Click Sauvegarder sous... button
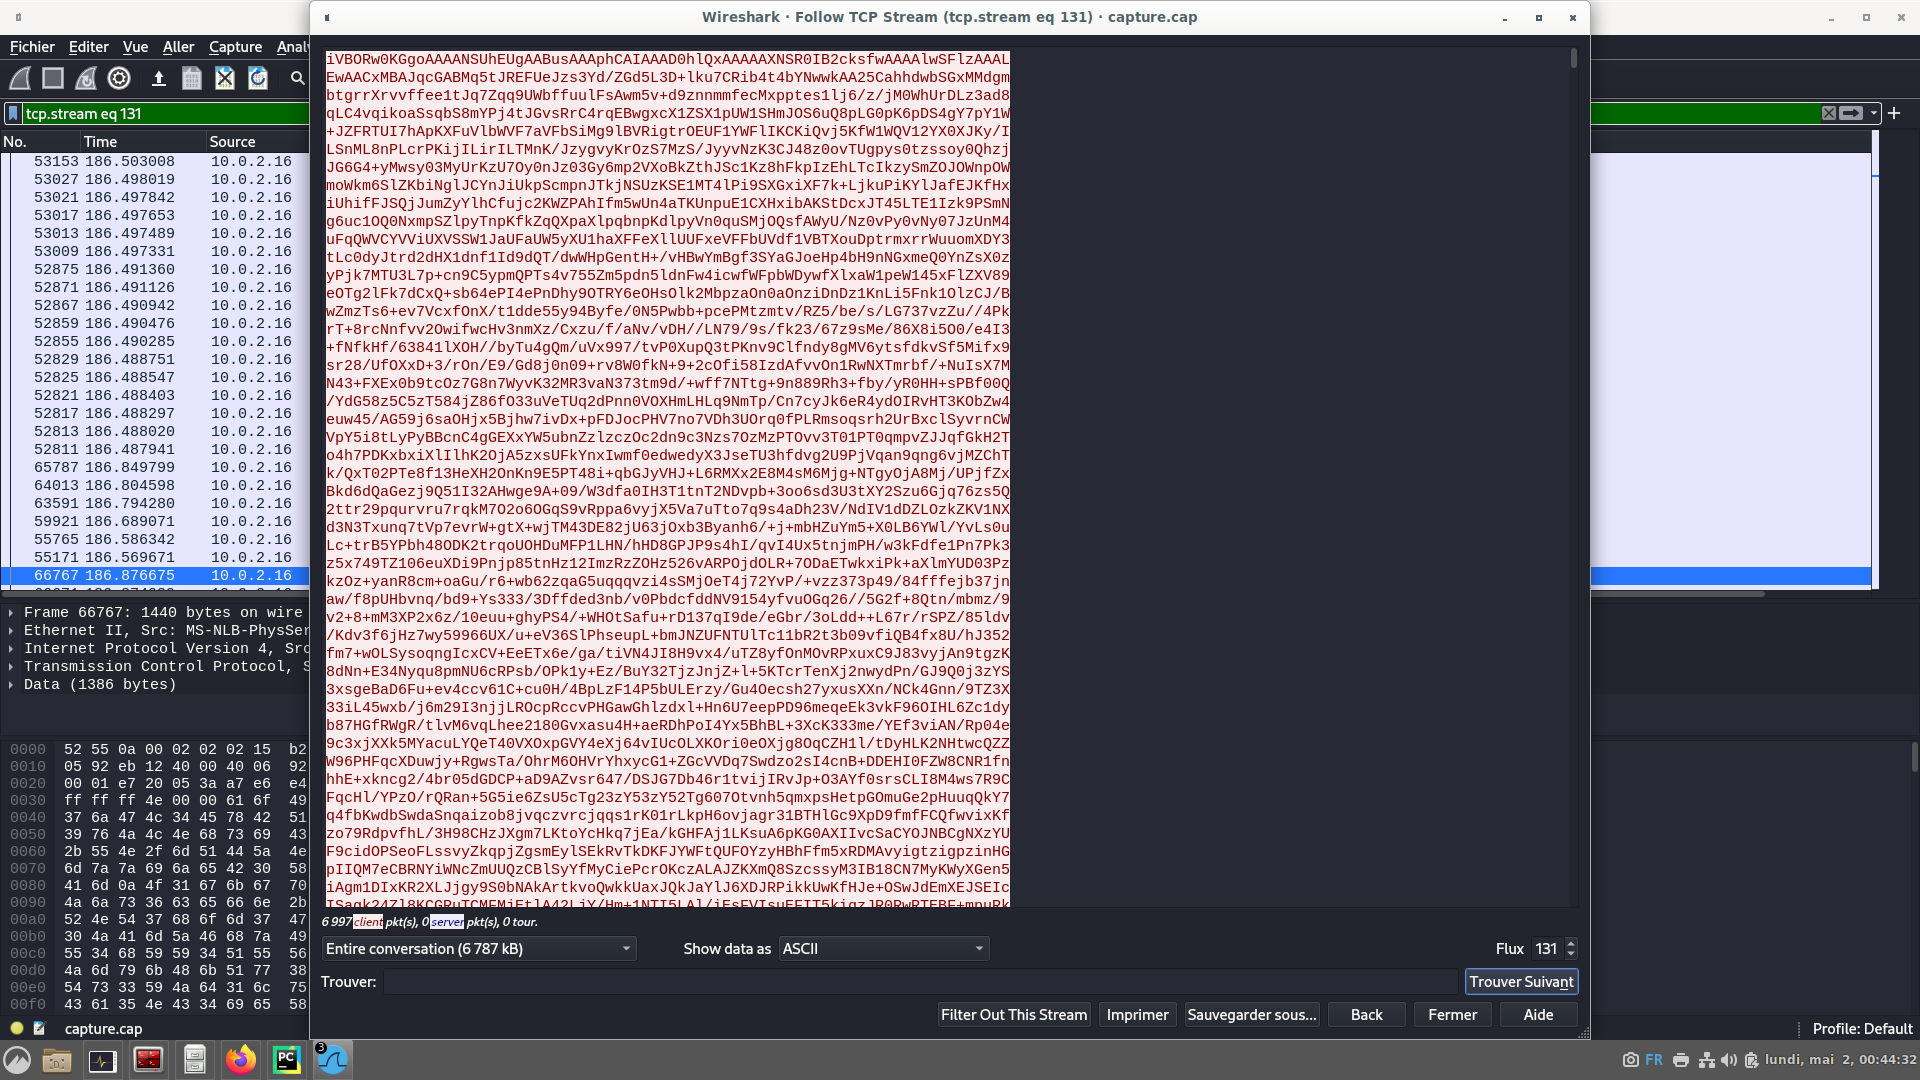 point(1251,1015)
